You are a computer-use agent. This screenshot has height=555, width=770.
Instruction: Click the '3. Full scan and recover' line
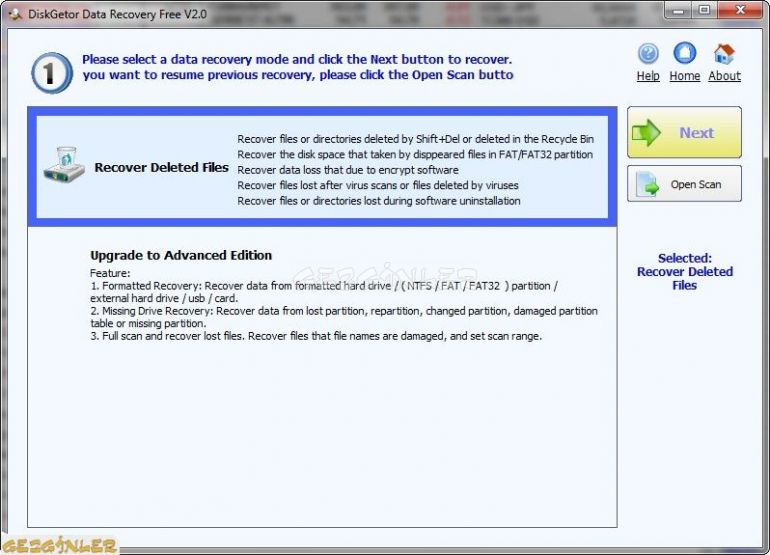[x=316, y=336]
